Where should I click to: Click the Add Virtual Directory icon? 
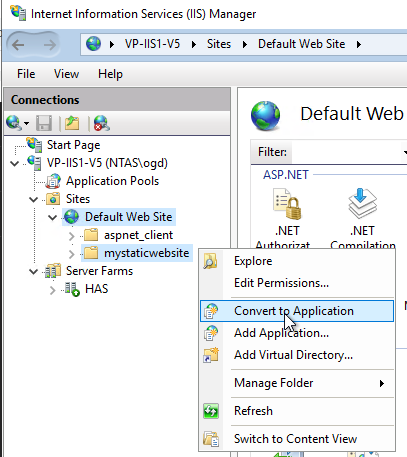tap(211, 355)
